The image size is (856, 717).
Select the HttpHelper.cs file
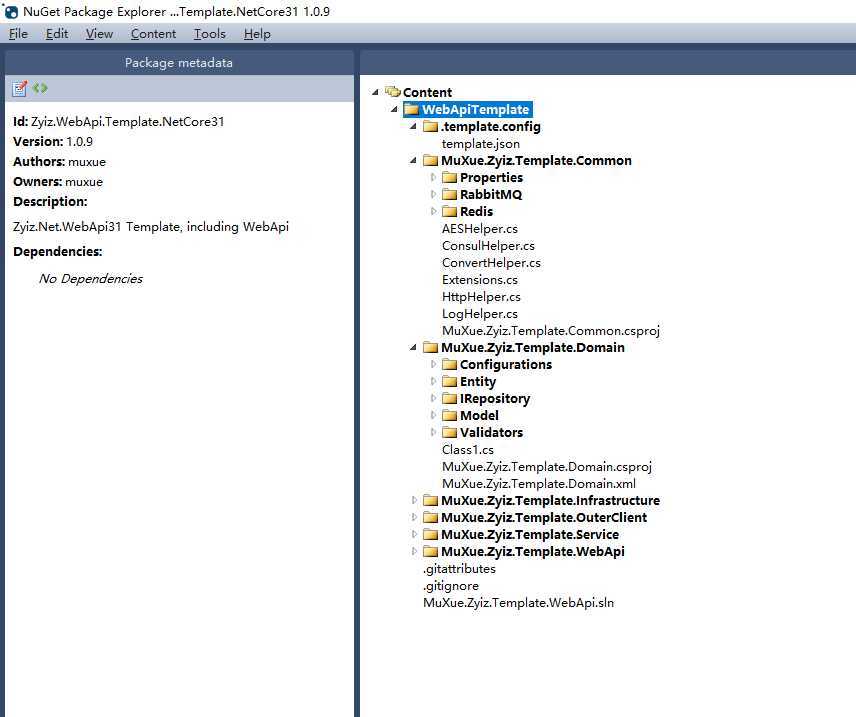point(482,297)
